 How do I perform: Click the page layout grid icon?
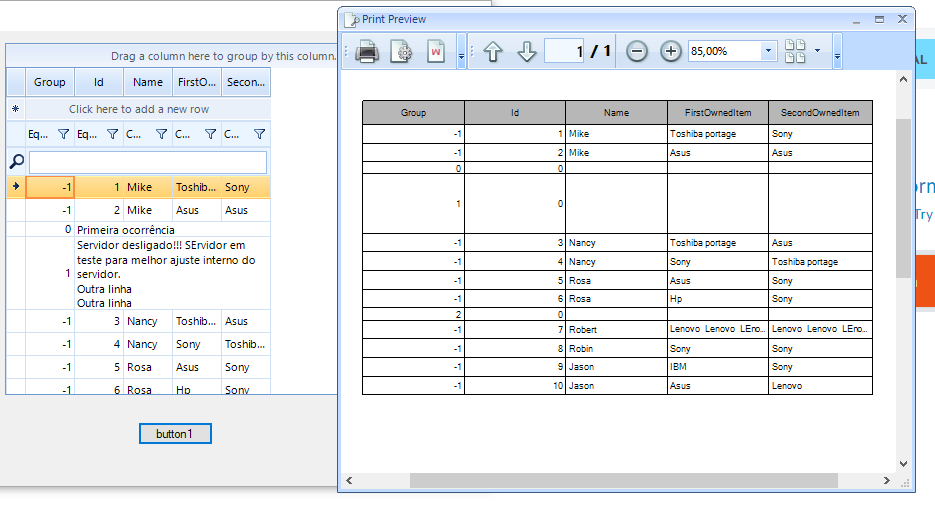[796, 52]
